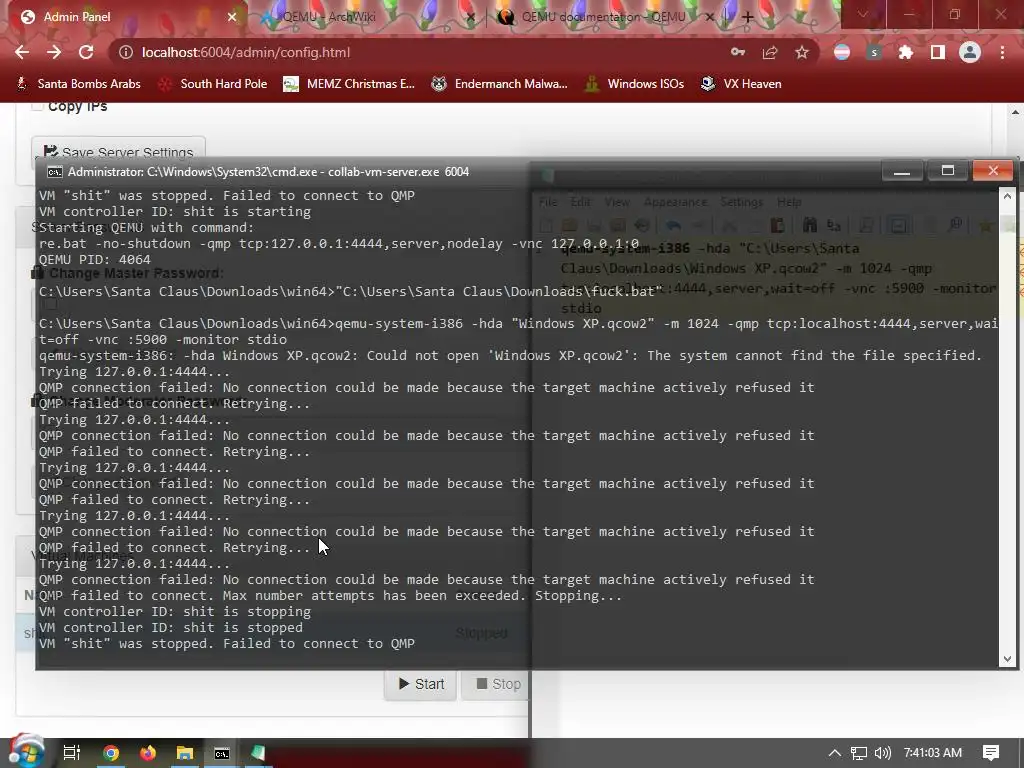Screen dimensions: 1024x768
Task: Click the 'QEMU PID: 4064' line
Action: pyautogui.click(x=95, y=259)
